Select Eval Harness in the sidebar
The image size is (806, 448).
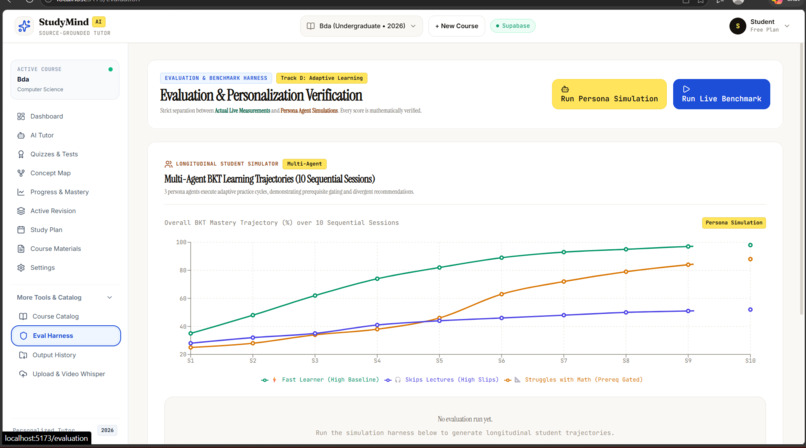pyautogui.click(x=66, y=336)
